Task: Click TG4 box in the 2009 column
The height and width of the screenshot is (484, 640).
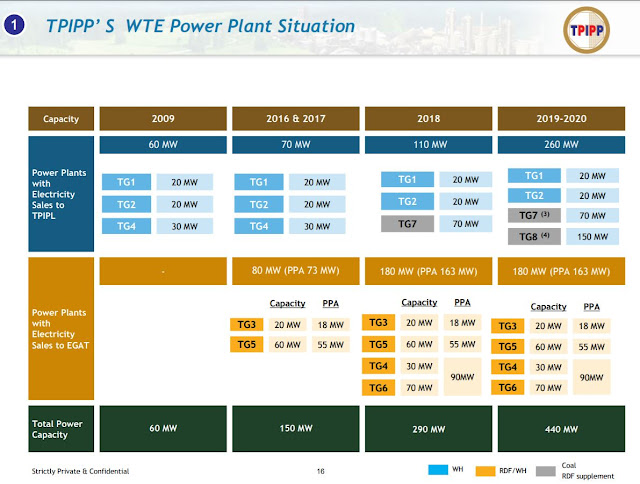Action: [126, 226]
